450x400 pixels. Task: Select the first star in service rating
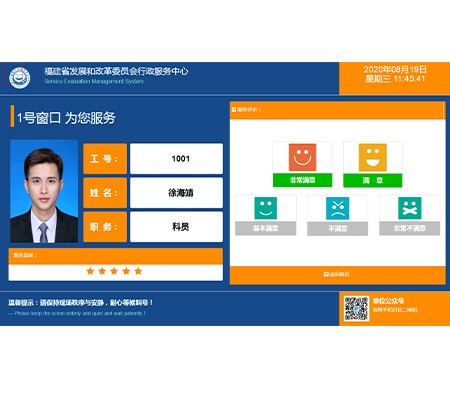90,271
